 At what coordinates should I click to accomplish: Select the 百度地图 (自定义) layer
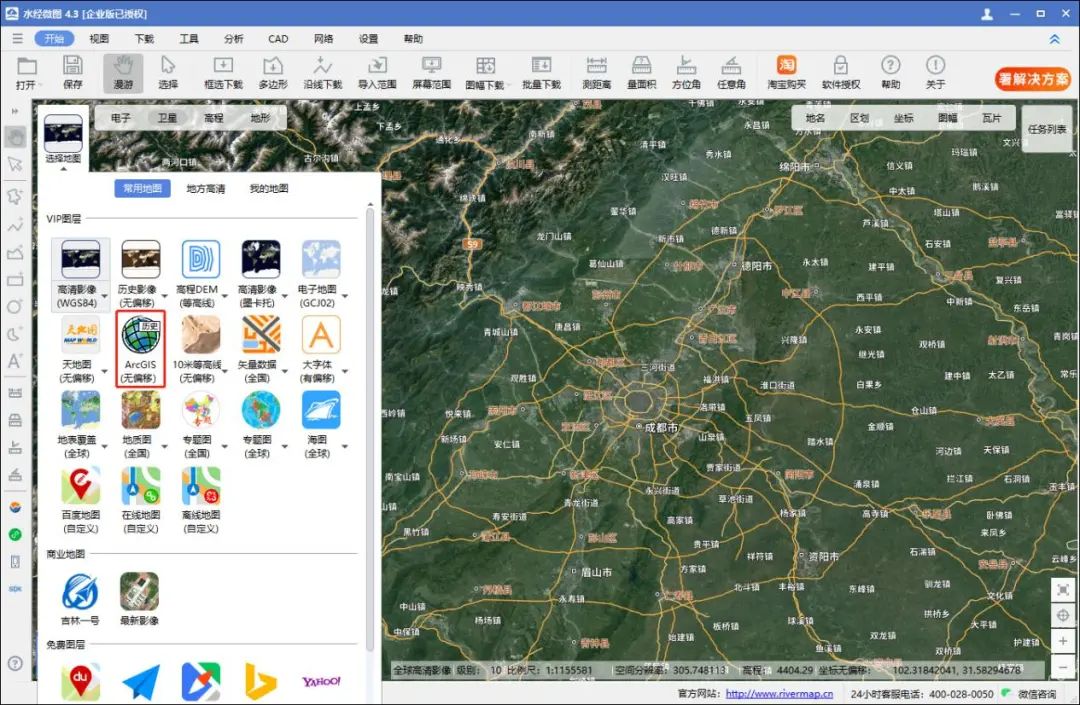[80, 500]
